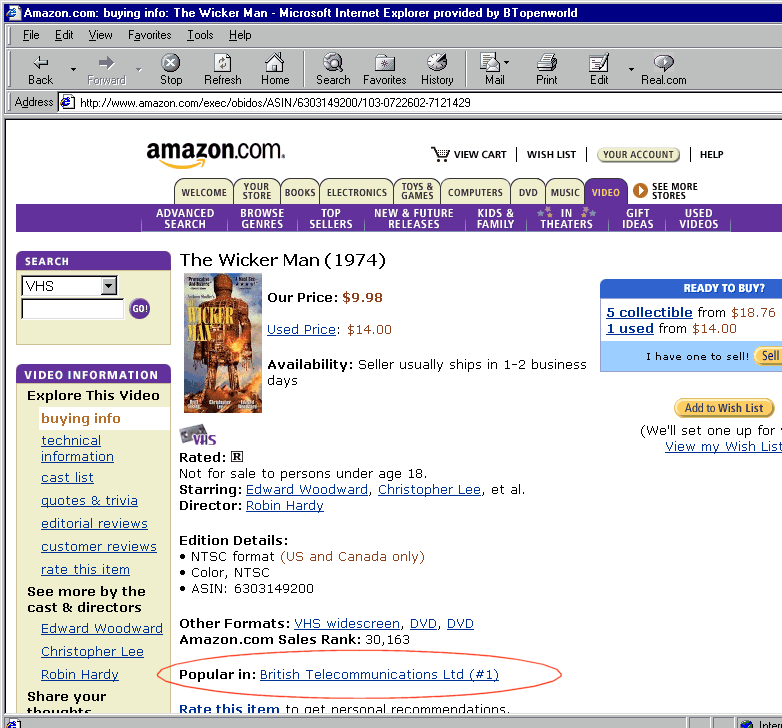Image resolution: width=782 pixels, height=728 pixels.
Task: Switch to the Welcome store tab
Action: pyautogui.click(x=203, y=192)
